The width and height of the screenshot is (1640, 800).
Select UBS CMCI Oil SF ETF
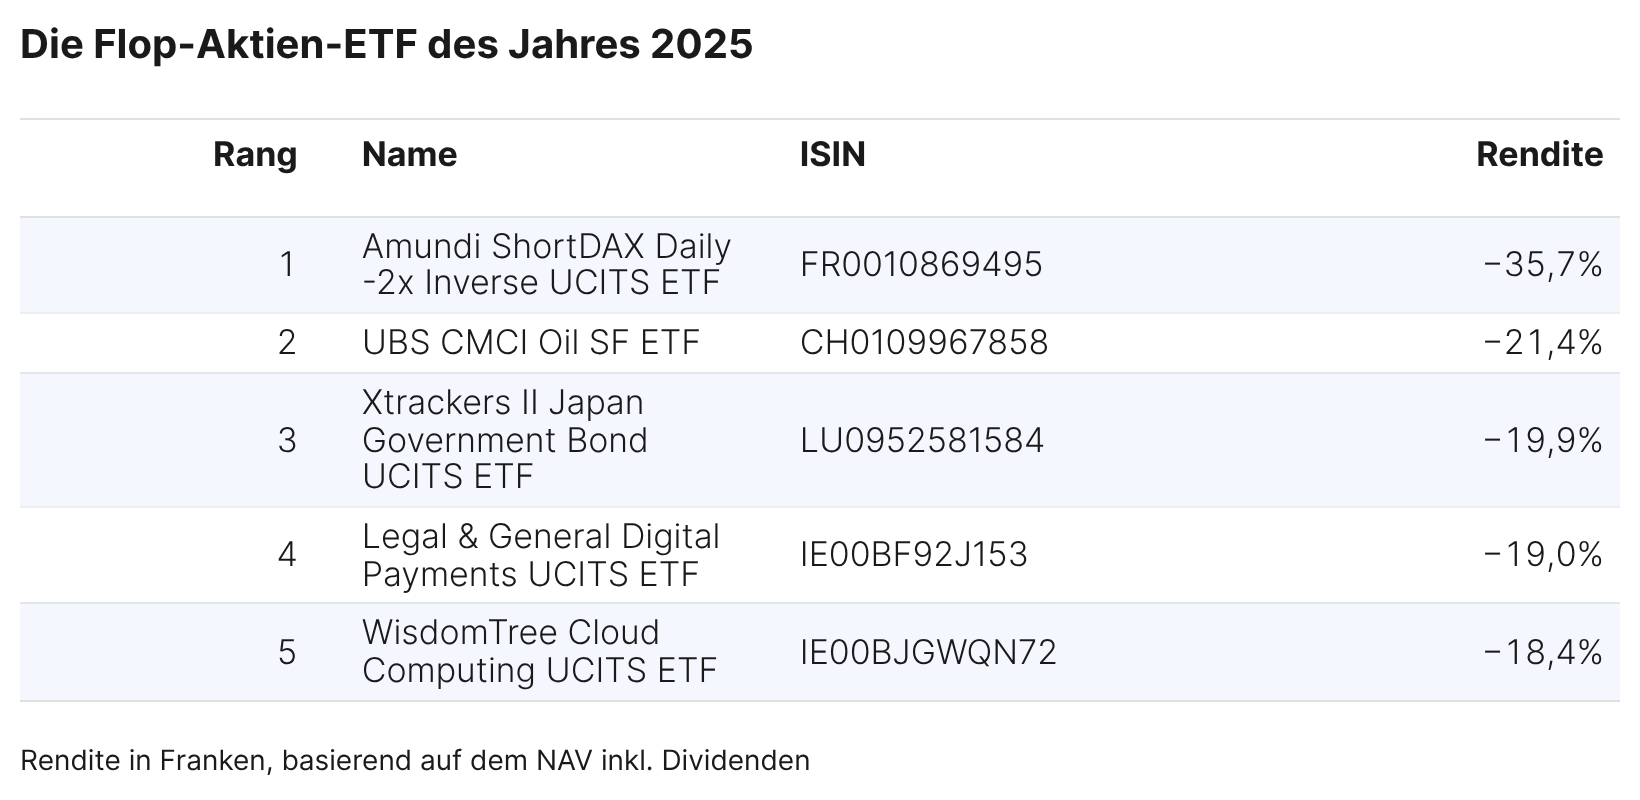531,343
